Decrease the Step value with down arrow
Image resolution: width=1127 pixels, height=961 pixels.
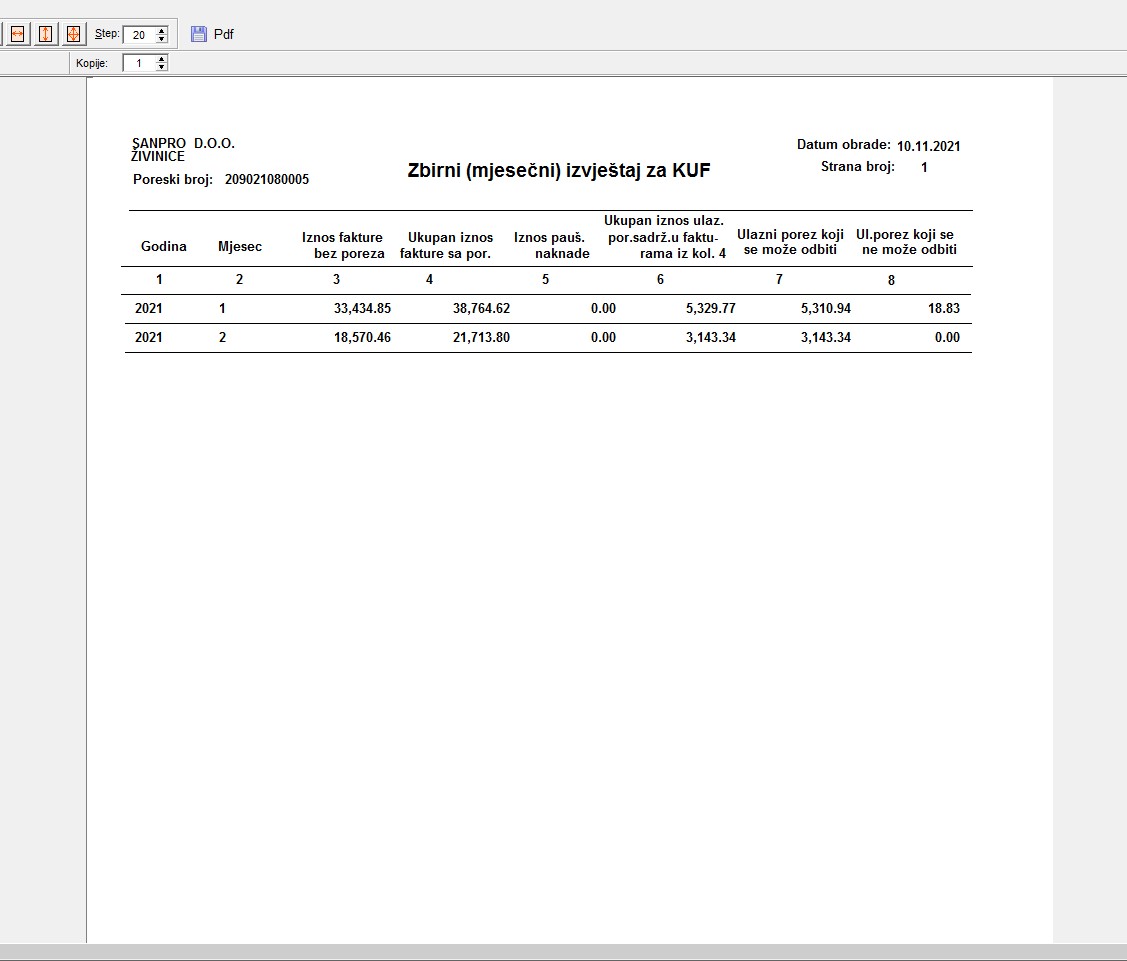(x=162, y=39)
